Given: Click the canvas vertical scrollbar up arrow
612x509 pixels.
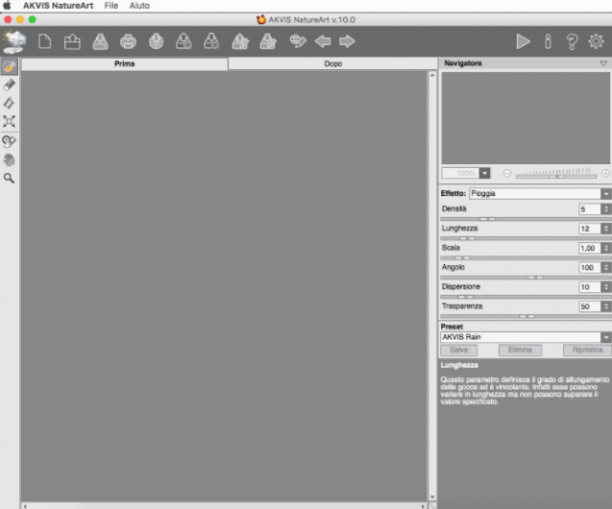Looking at the screenshot, I should (x=432, y=75).
